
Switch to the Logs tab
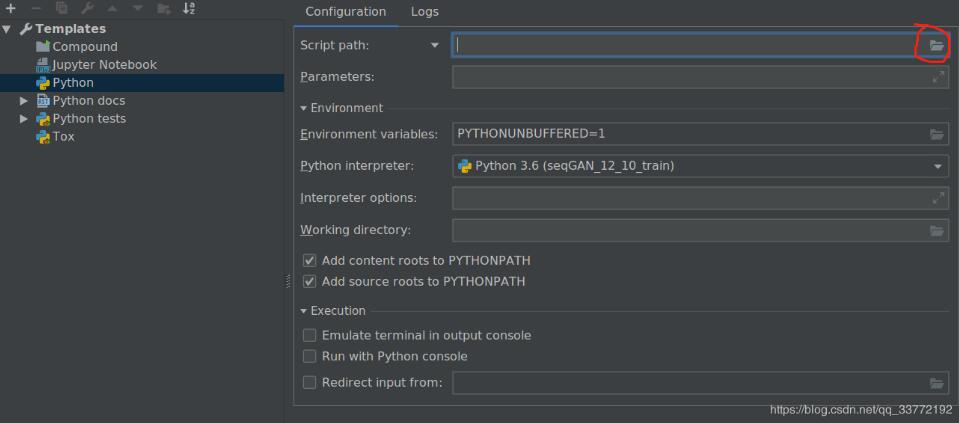coord(425,12)
